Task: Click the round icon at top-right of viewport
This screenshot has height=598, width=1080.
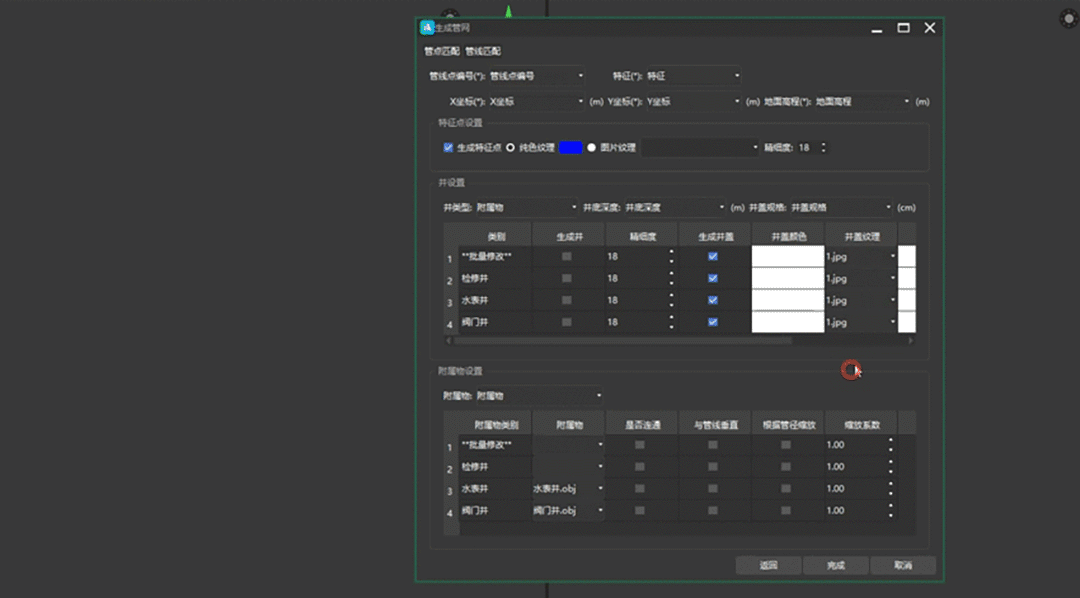Action: click(x=1069, y=18)
